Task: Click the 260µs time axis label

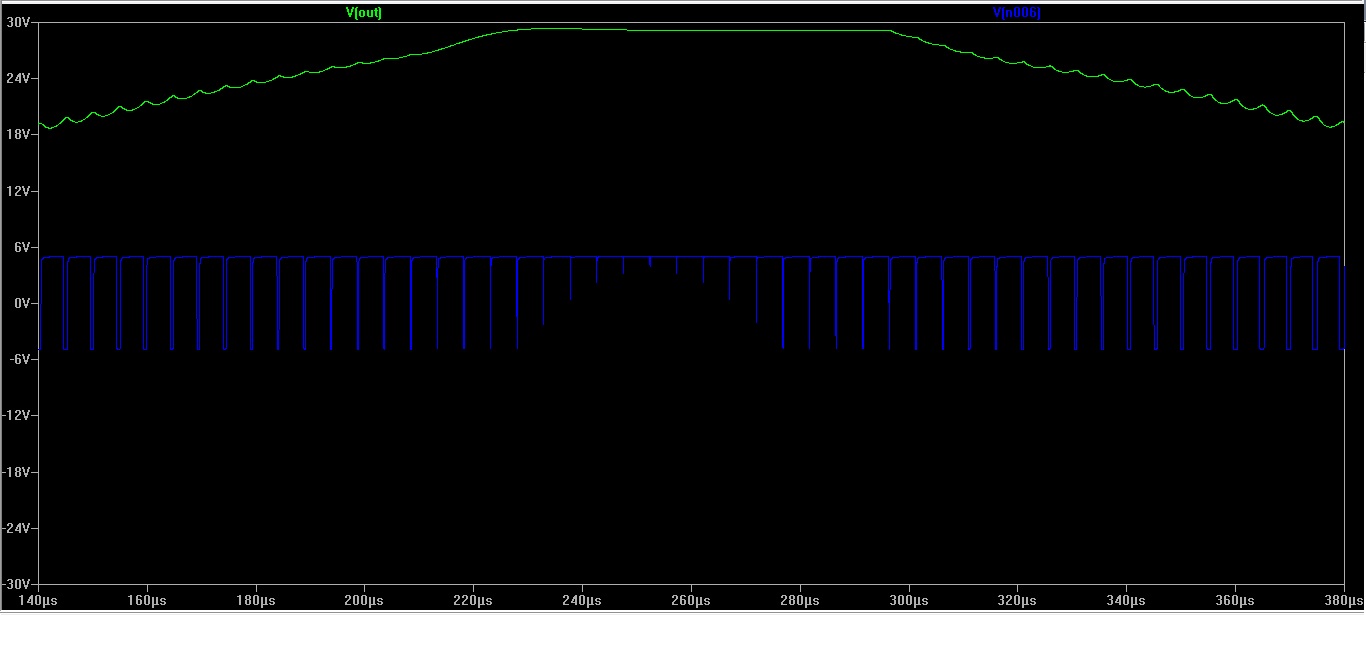Action: (691, 600)
